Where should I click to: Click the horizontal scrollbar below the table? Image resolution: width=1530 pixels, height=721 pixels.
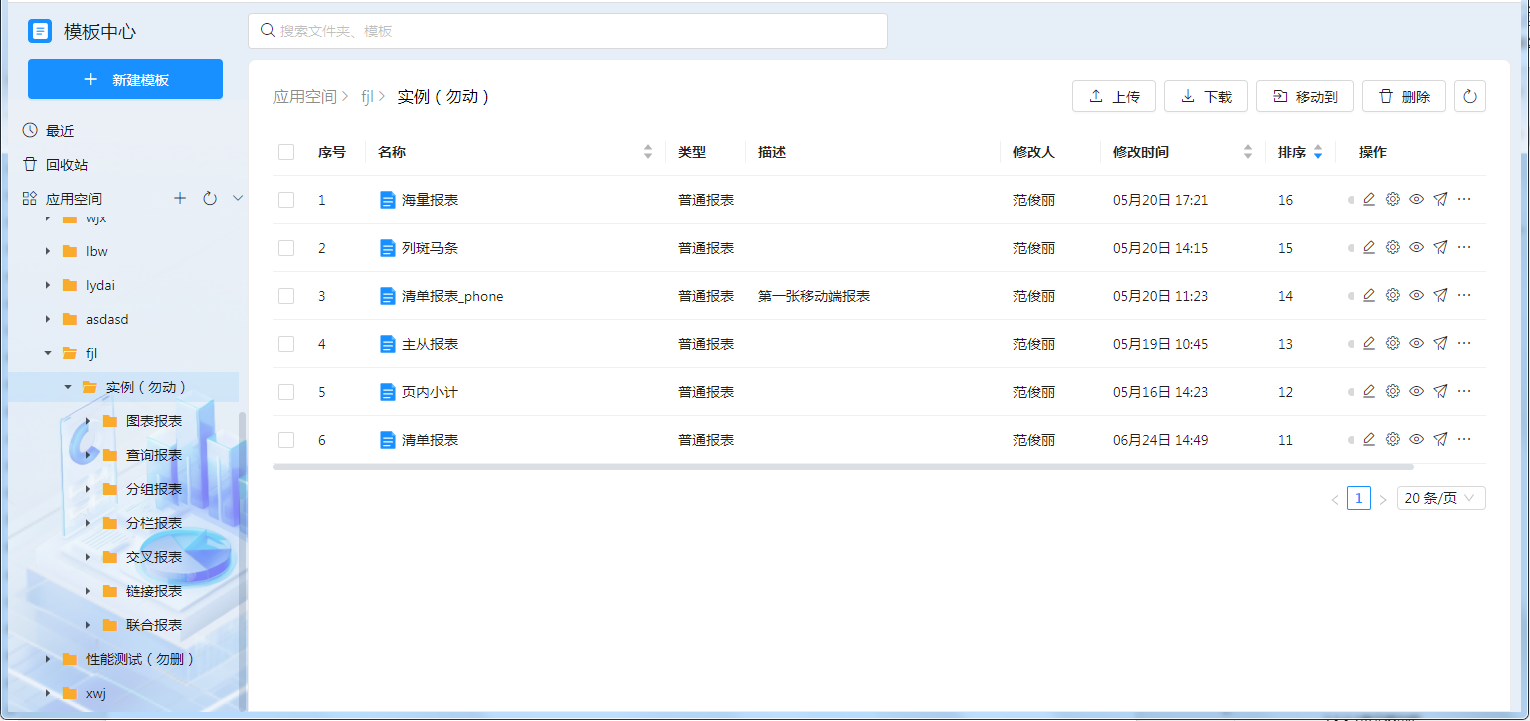coord(842,467)
